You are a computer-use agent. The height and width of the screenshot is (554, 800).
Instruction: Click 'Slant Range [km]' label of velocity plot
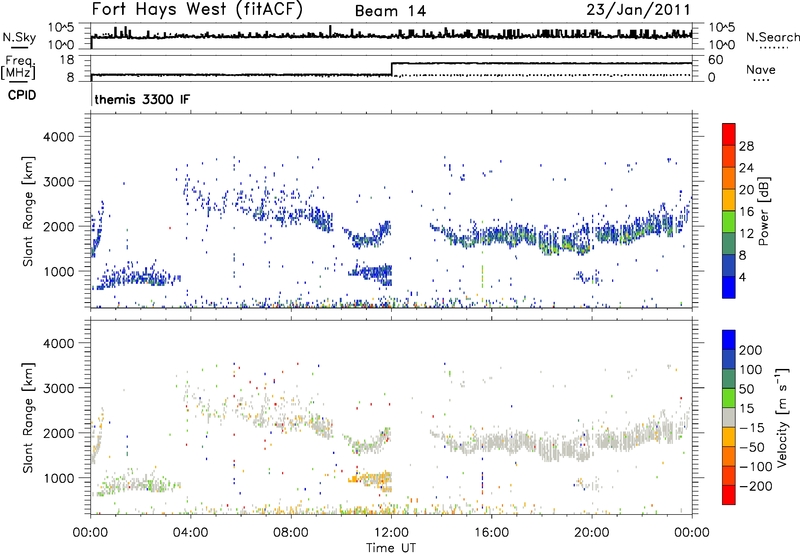[28, 418]
